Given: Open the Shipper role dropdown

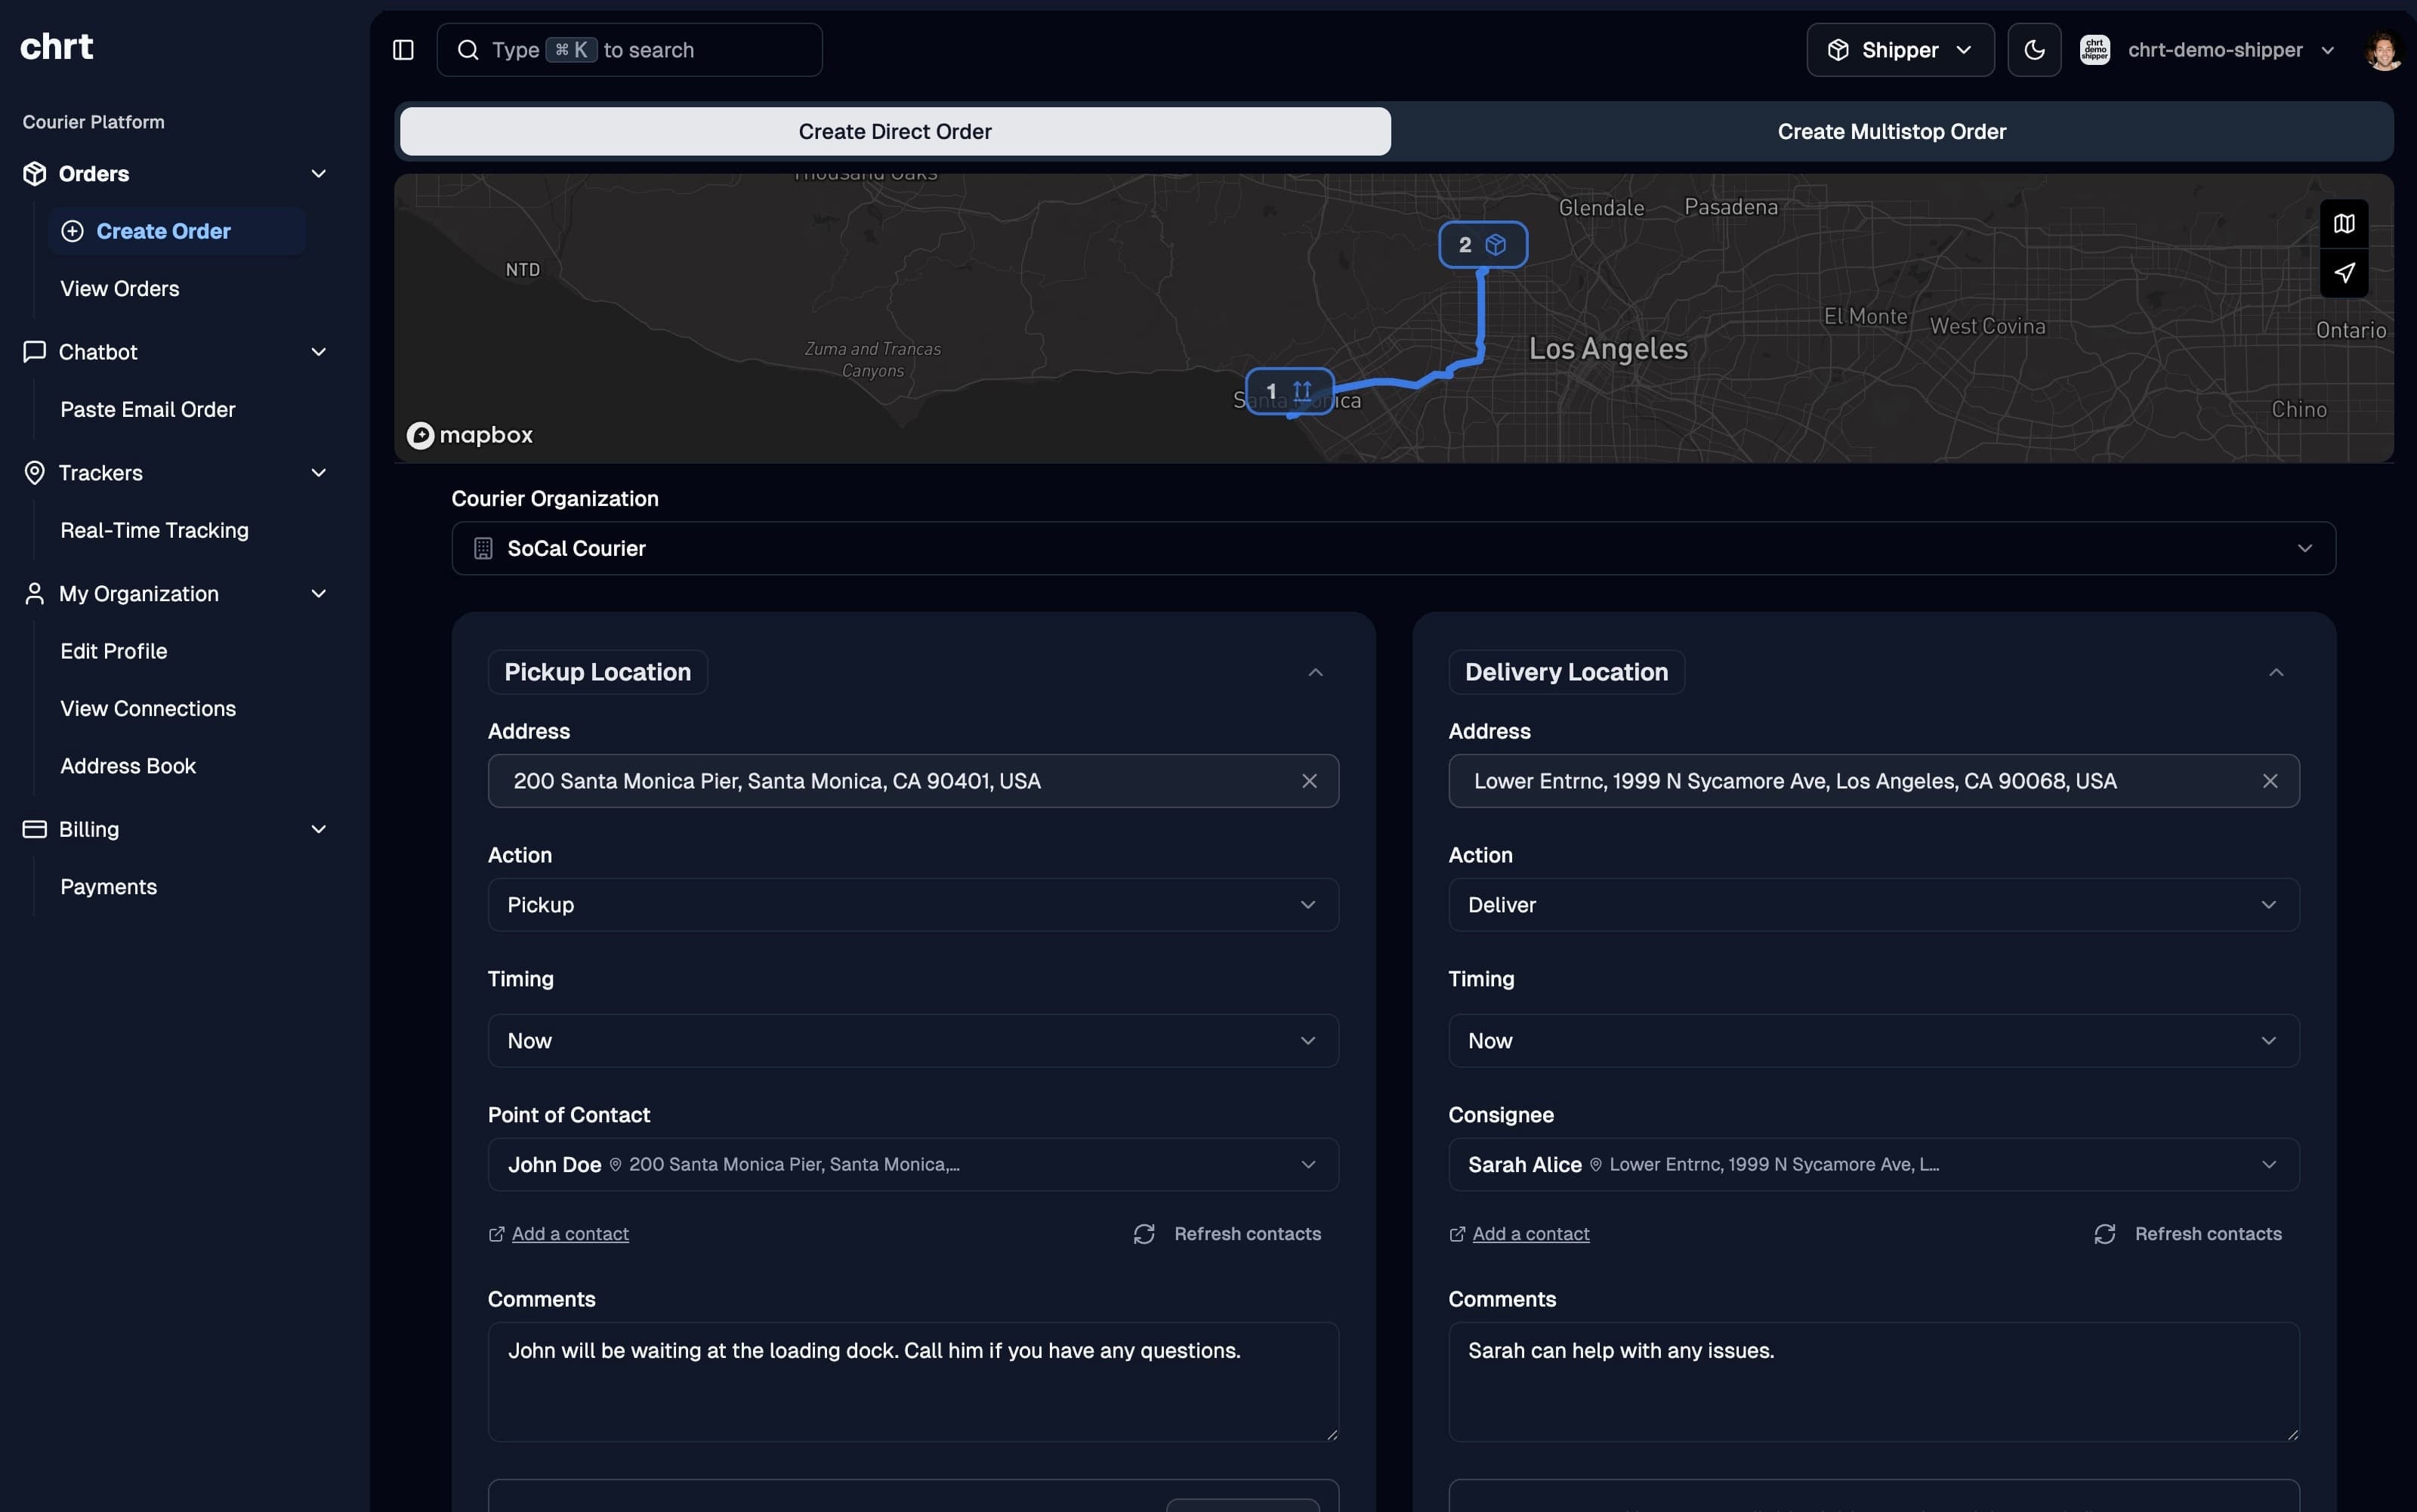Looking at the screenshot, I should (1897, 49).
